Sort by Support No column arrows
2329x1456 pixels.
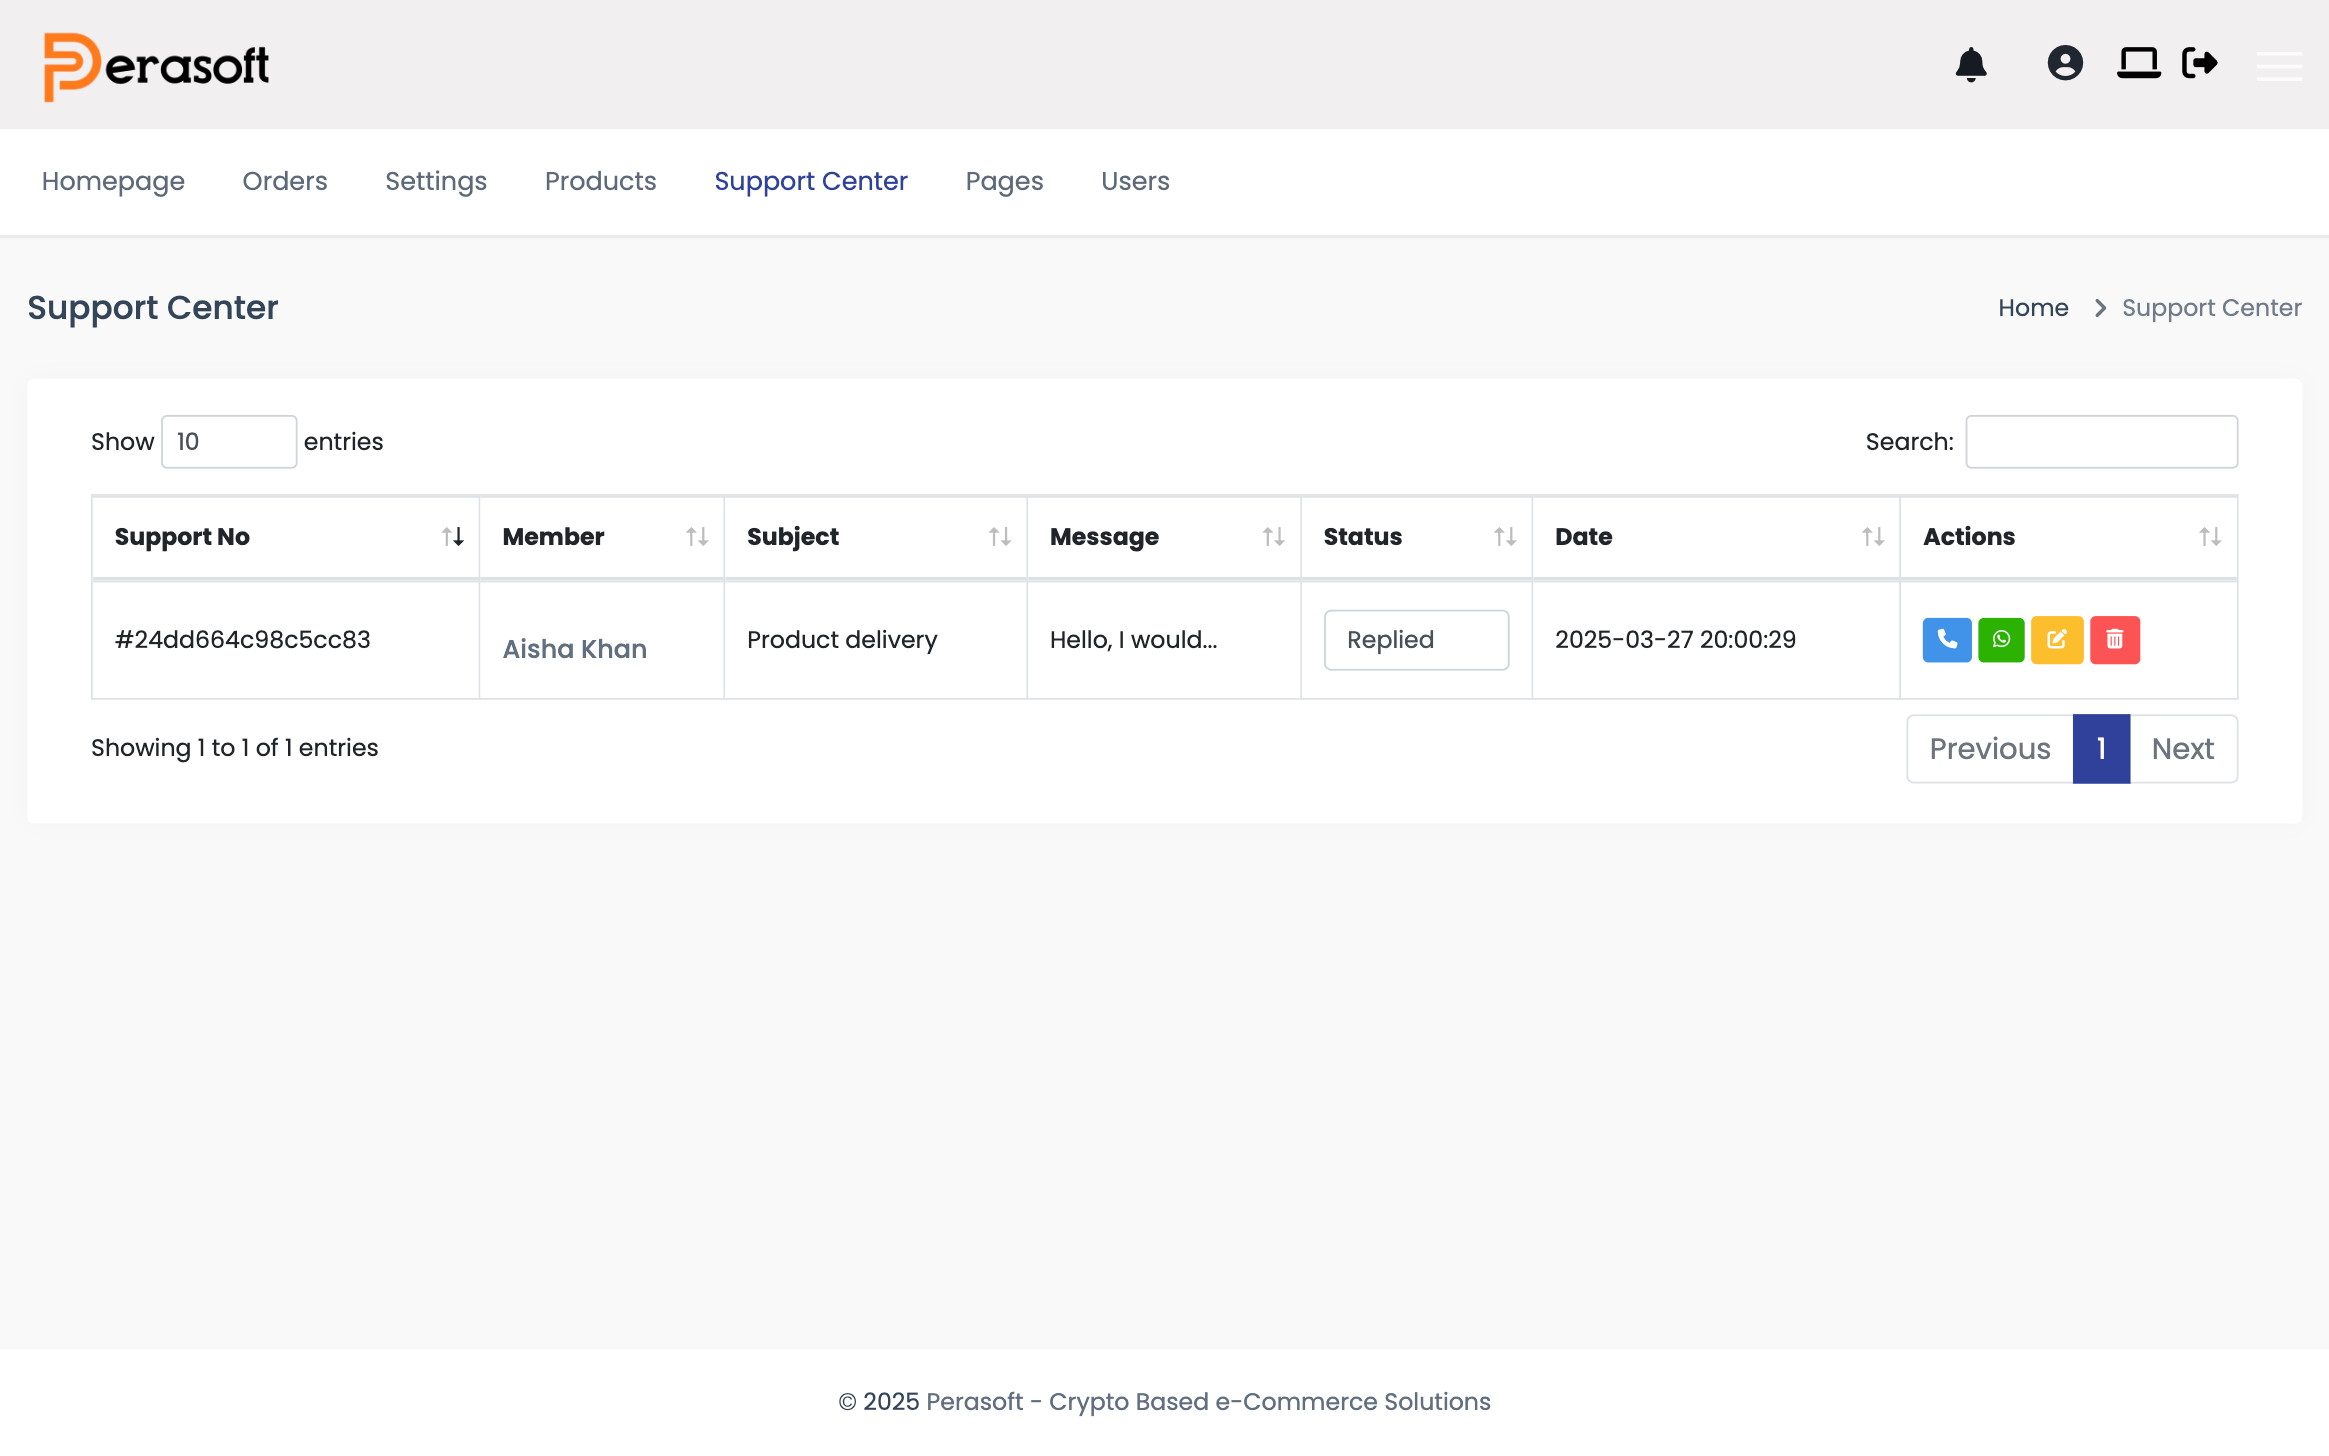tap(453, 537)
